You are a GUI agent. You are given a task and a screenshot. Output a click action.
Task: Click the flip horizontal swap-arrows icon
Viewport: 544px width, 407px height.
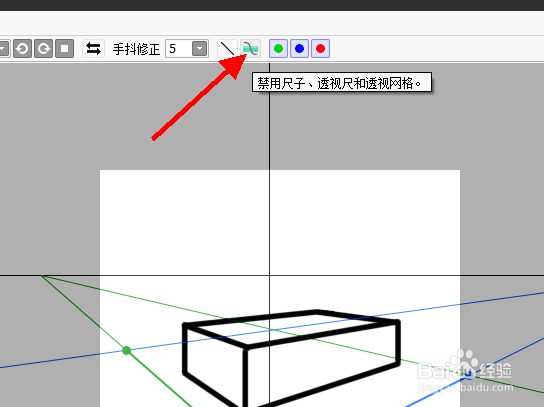[x=93, y=48]
